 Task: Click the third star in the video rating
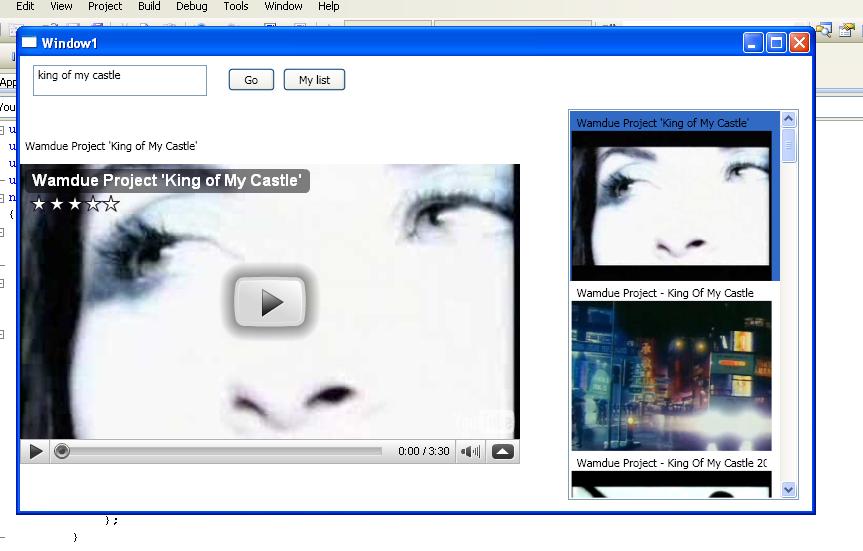coord(75,204)
